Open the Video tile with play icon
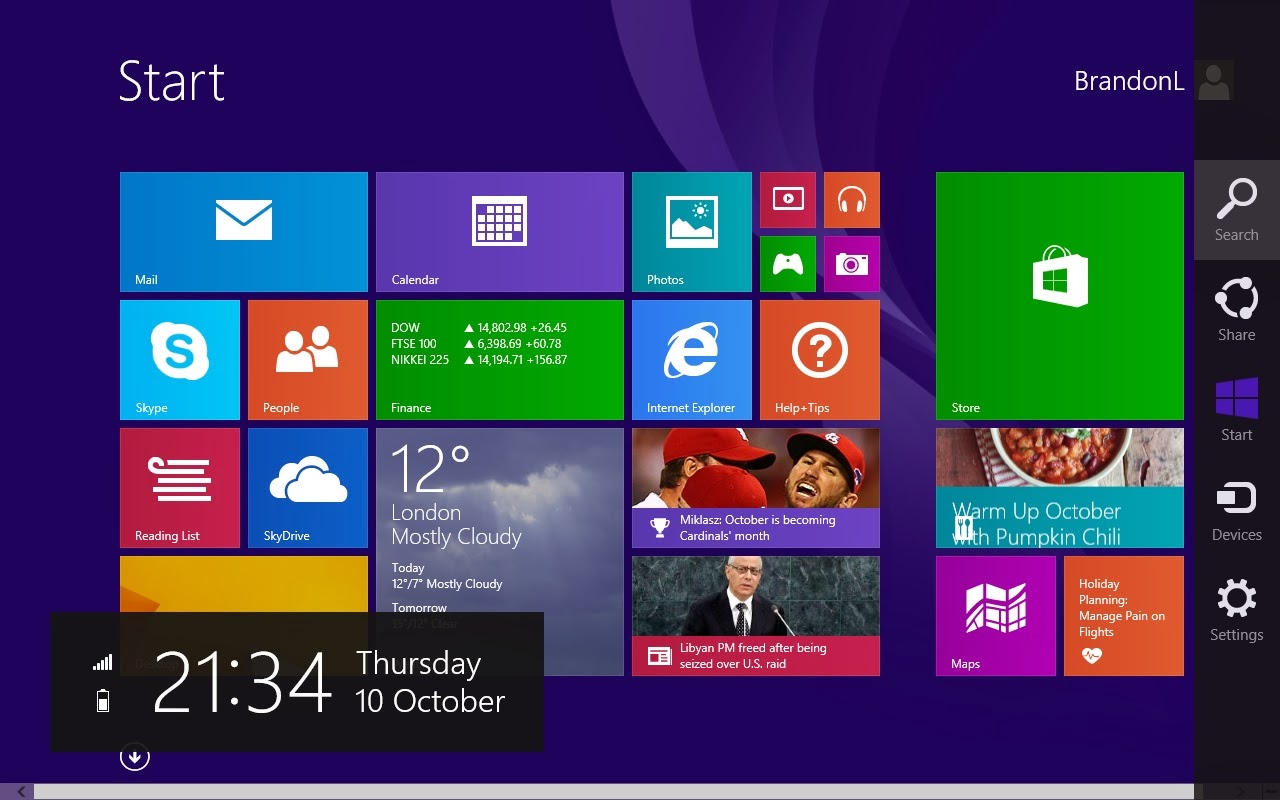 pyautogui.click(x=788, y=200)
